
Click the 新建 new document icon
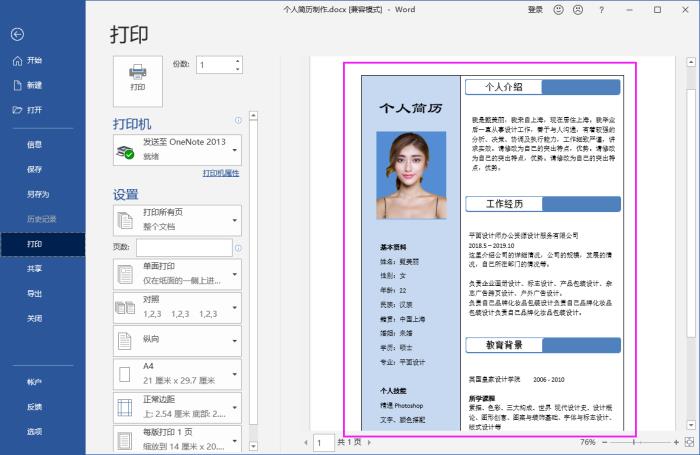click(x=17, y=85)
